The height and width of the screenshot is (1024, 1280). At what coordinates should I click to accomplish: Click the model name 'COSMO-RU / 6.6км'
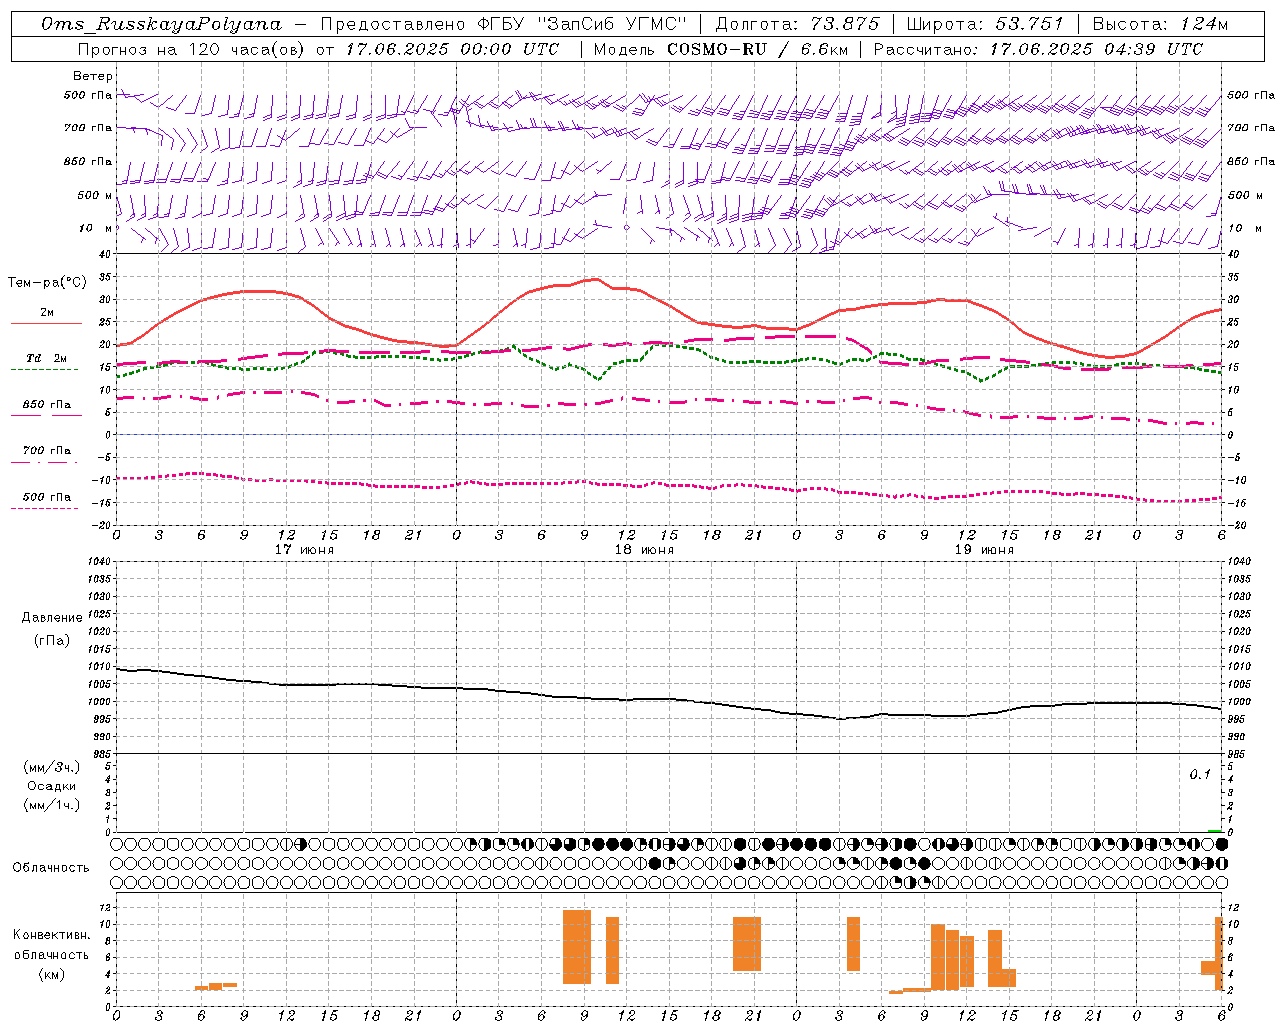point(757,49)
